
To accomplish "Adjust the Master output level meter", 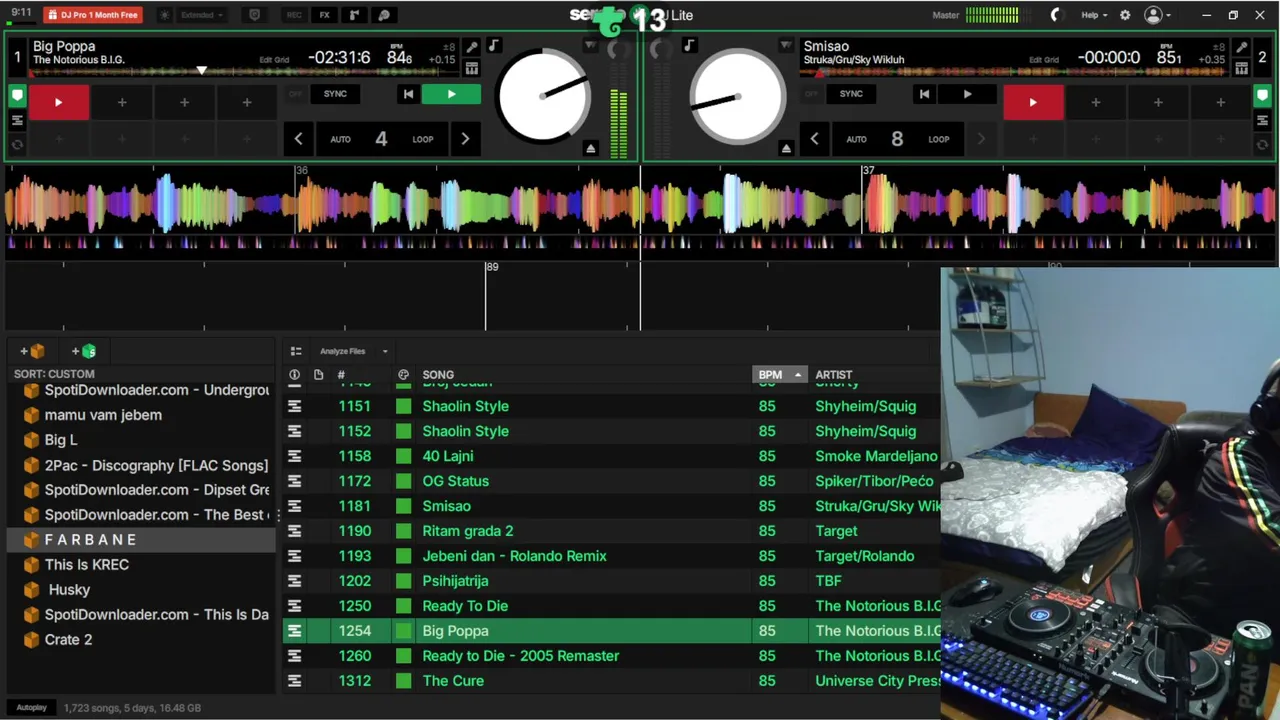I will point(991,15).
